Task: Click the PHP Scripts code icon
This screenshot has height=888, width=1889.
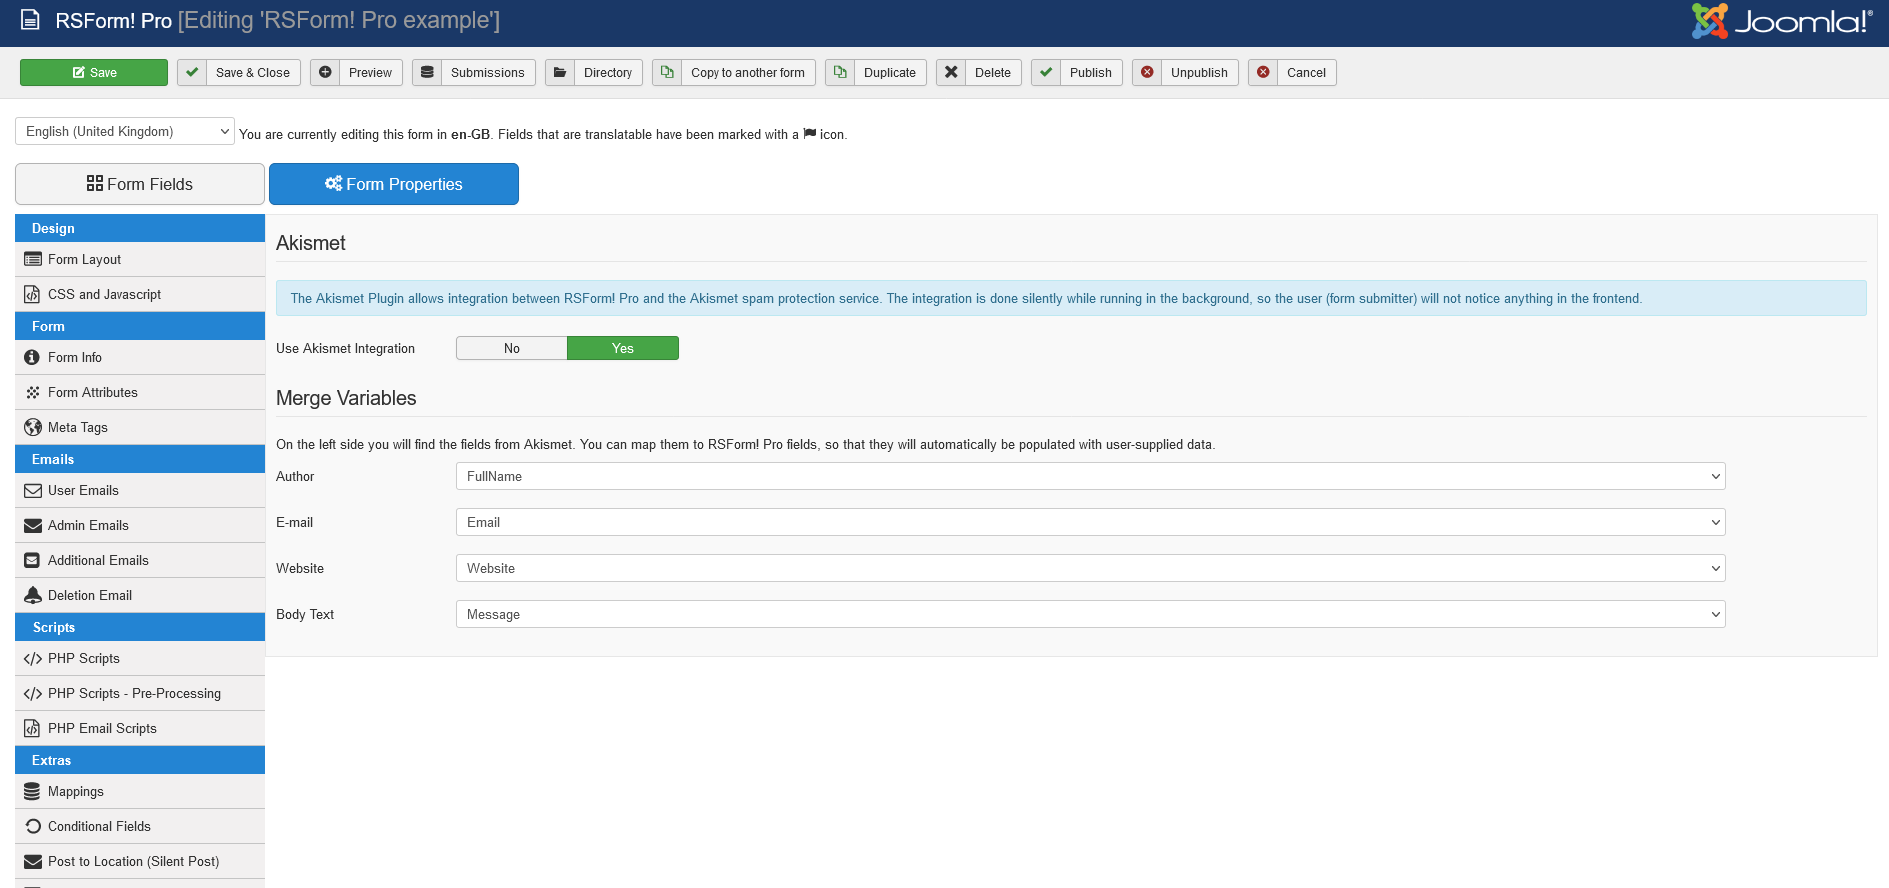Action: click(x=33, y=658)
